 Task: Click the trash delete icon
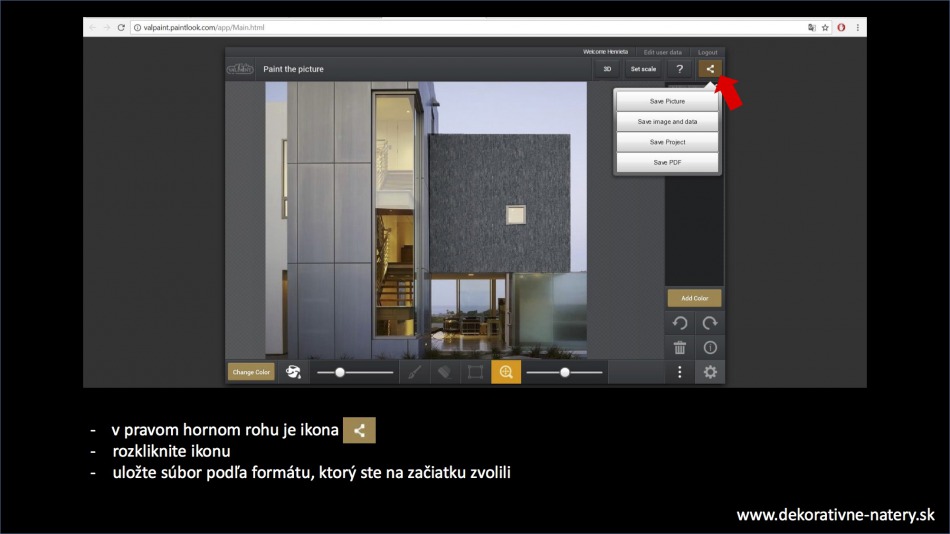pos(680,348)
